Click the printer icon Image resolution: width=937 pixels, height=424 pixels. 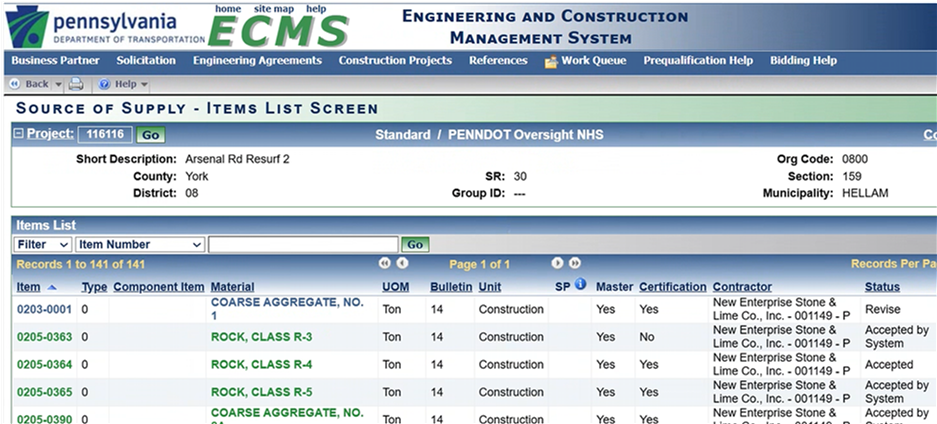76,84
